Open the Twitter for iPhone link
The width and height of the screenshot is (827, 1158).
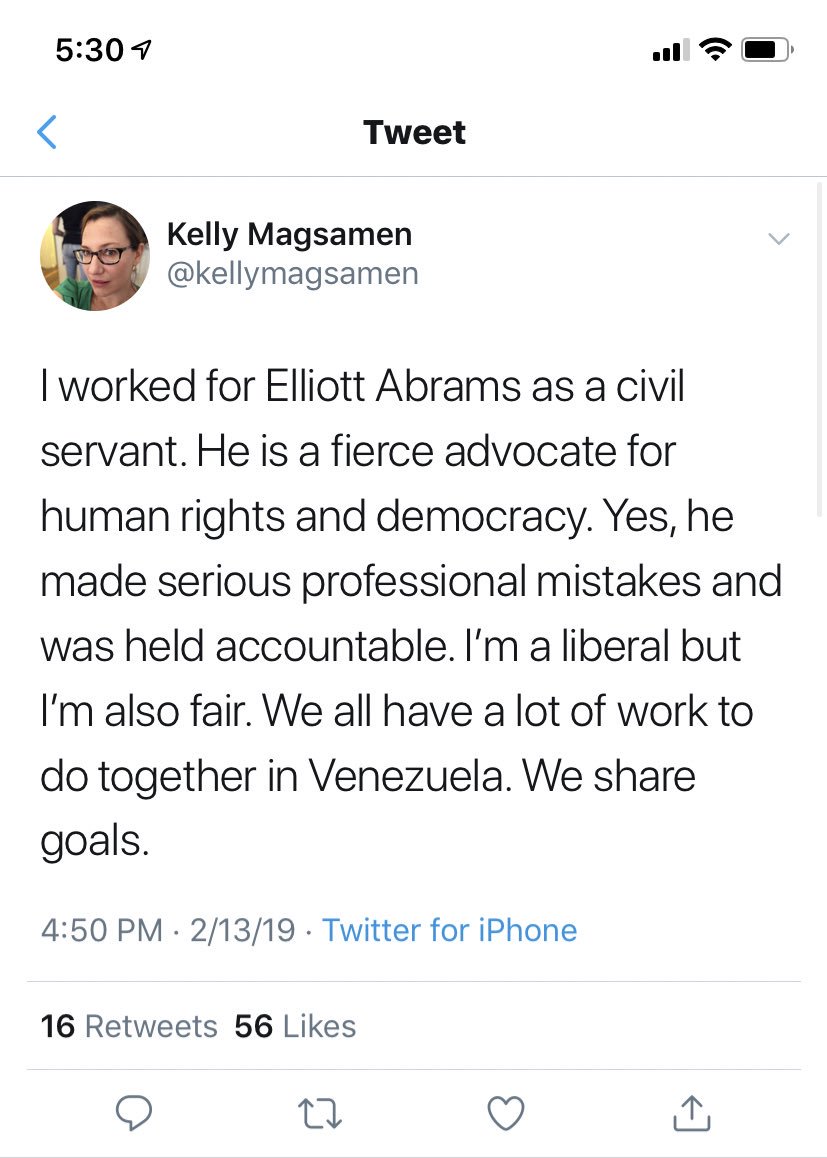(x=449, y=930)
